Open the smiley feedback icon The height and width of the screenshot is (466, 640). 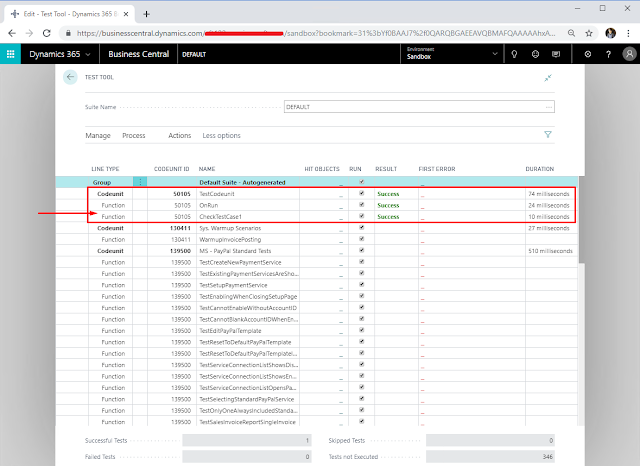(x=535, y=54)
